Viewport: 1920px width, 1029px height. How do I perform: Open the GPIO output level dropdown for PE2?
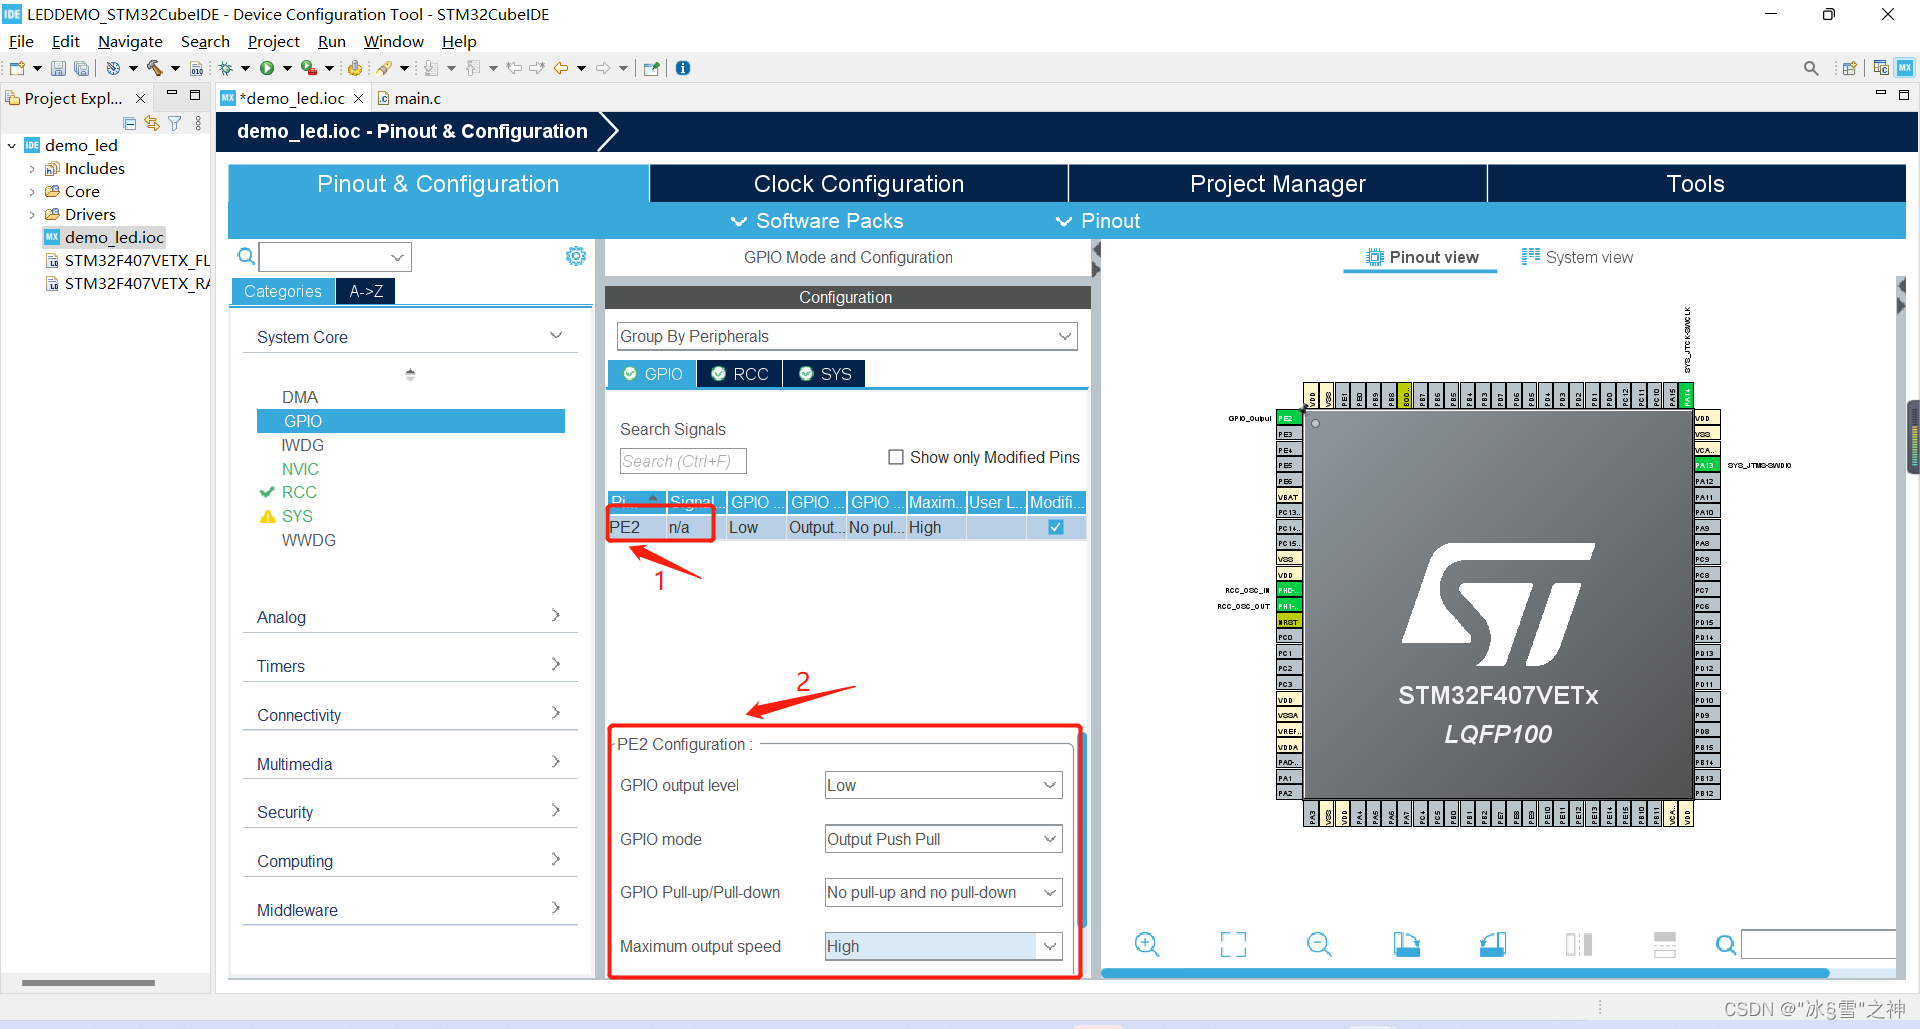point(1049,785)
